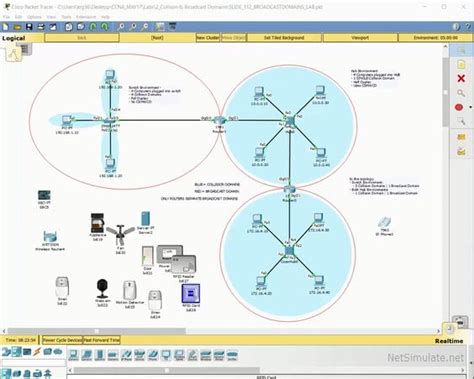474x379 pixels.
Task: Open the Drawing Palette toolbar icon
Action: pyautogui.click(x=160, y=27)
